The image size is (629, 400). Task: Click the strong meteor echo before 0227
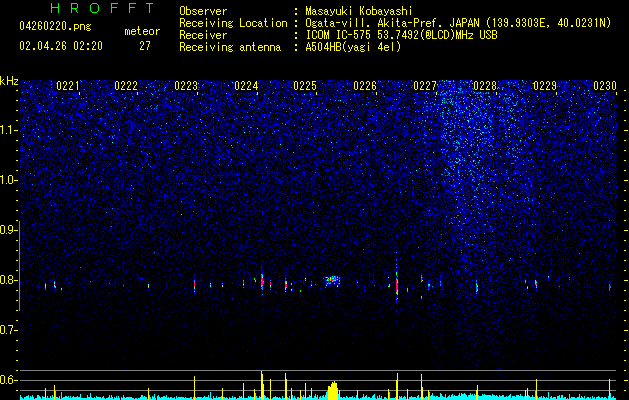coord(397,283)
